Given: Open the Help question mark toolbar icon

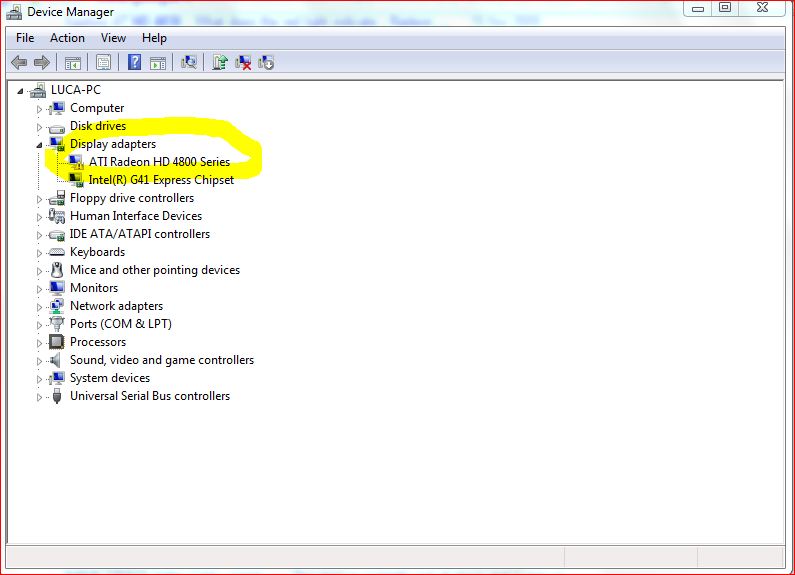Looking at the screenshot, I should coord(134,62).
